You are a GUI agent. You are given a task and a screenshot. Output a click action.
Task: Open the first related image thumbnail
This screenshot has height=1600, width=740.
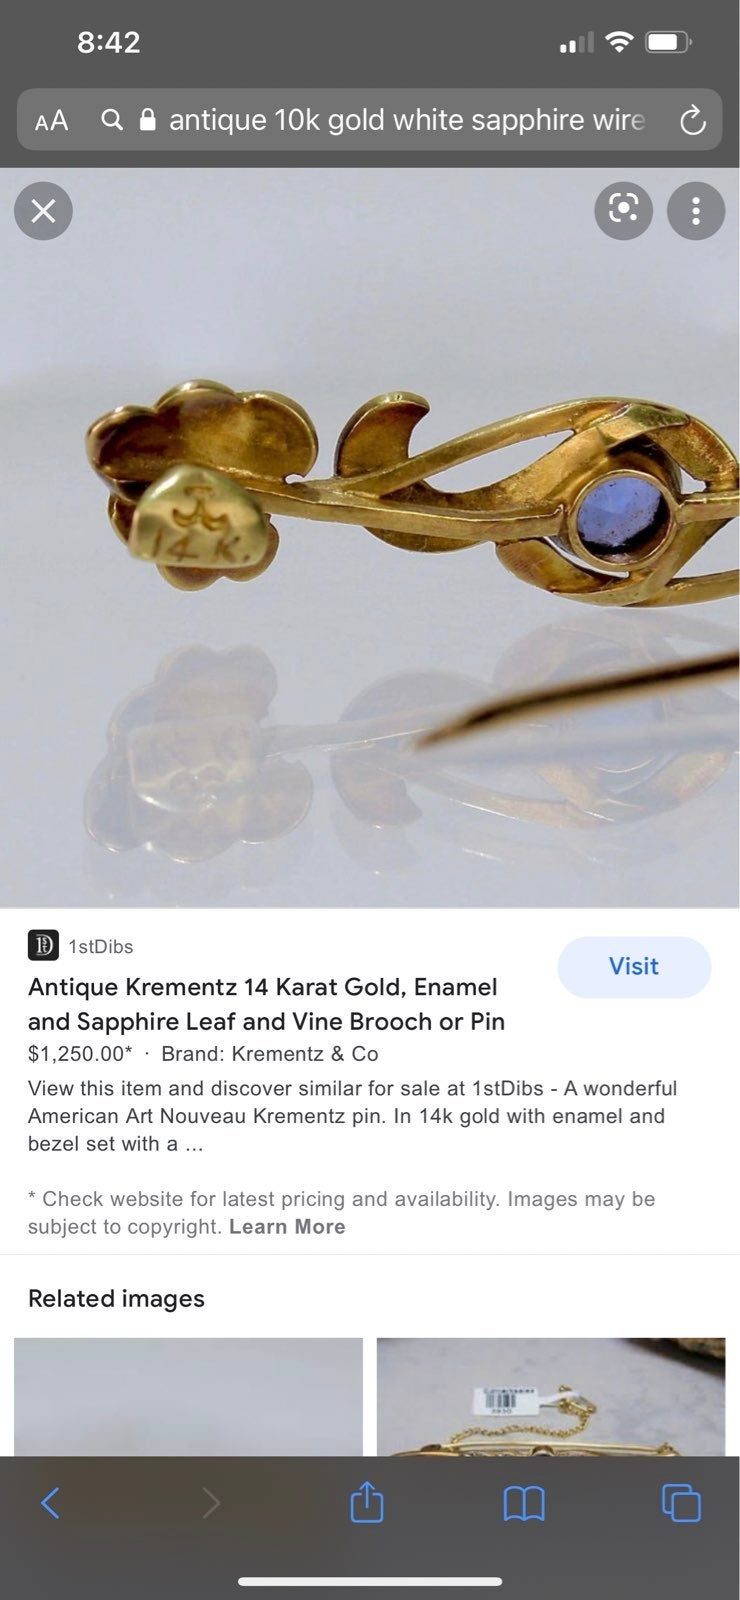point(188,1396)
